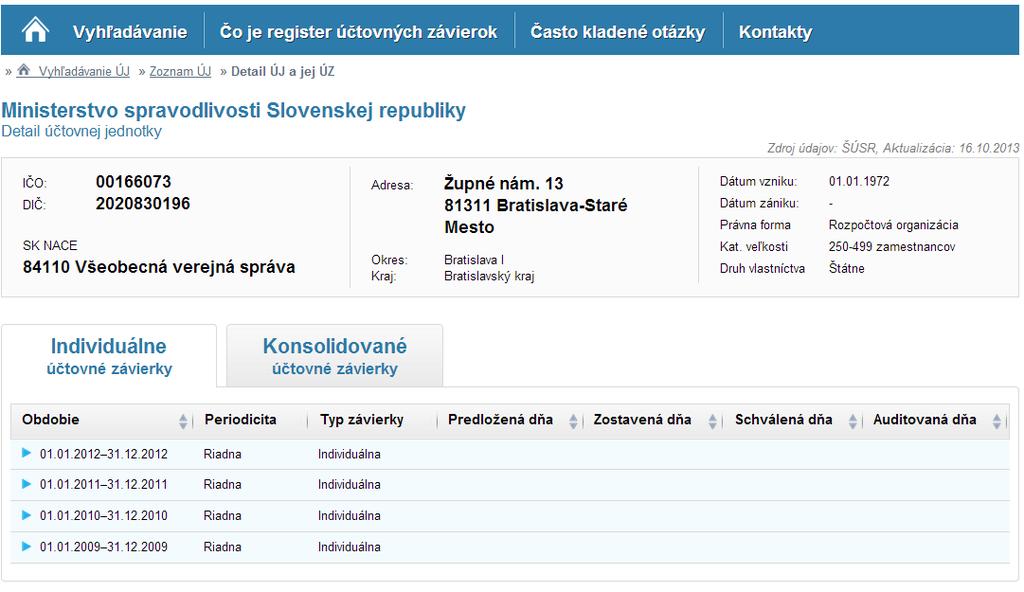Click the Obdobie column header label

50,419
